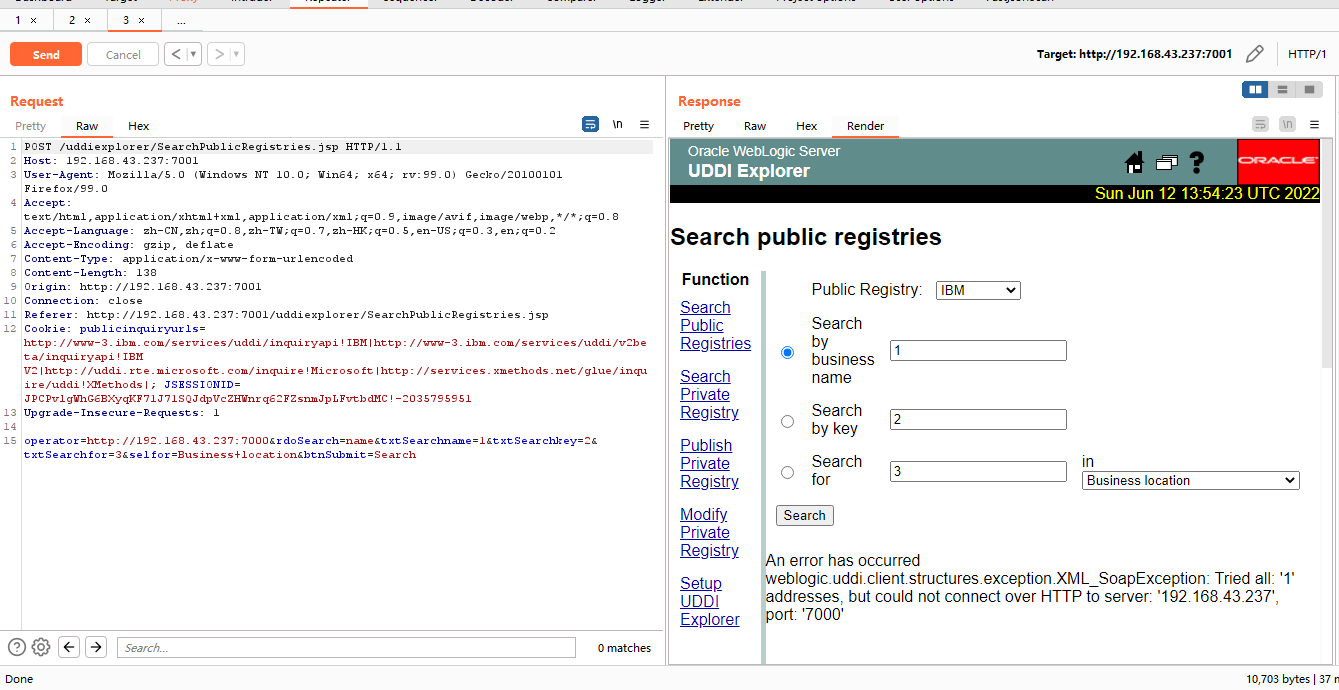Switch Request view to Pretty

tap(30, 126)
